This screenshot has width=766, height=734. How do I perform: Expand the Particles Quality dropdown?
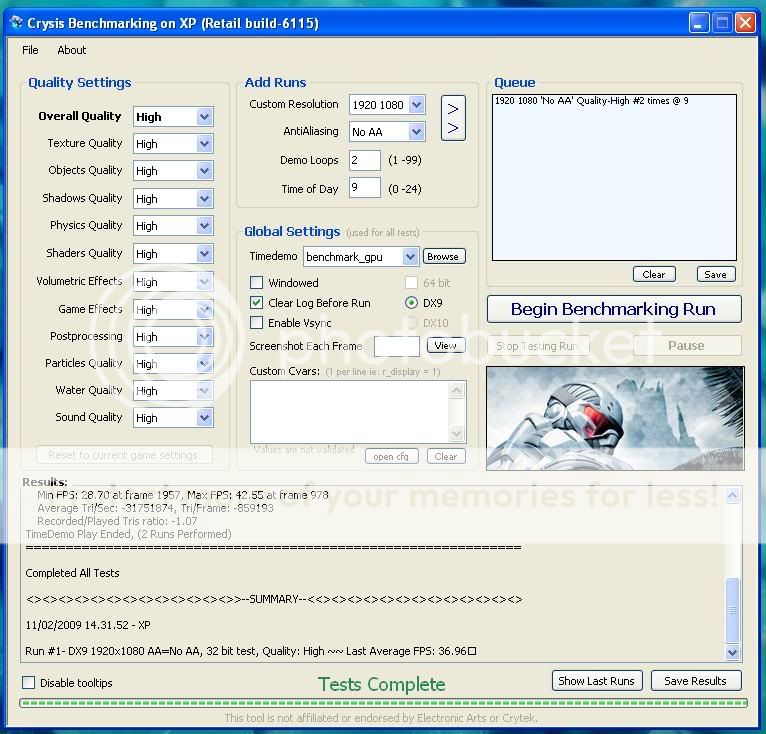pos(205,364)
